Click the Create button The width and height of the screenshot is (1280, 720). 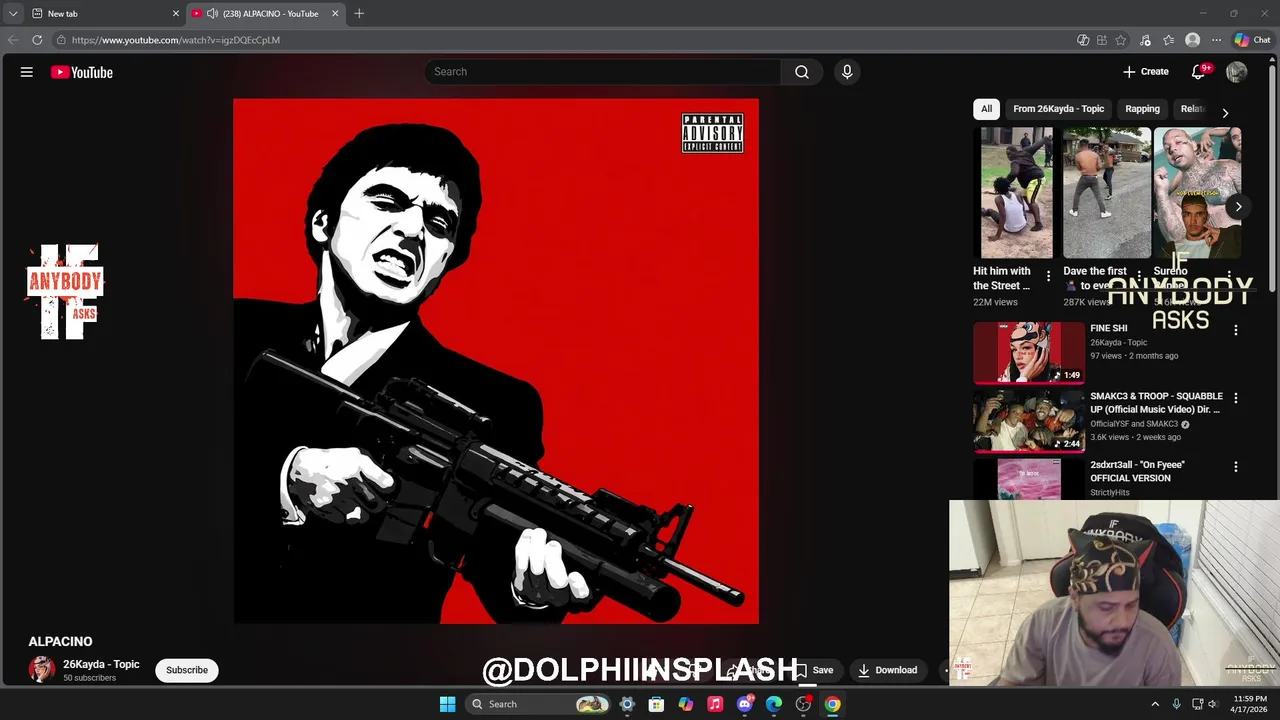coord(1145,72)
